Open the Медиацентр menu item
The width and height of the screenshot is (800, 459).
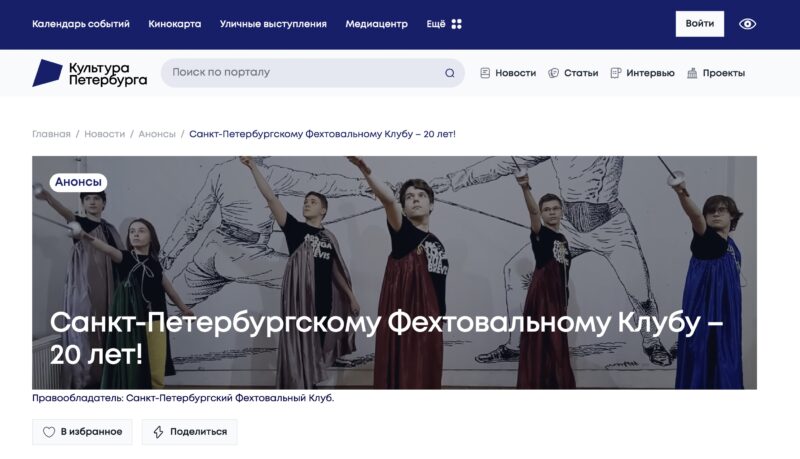coord(377,24)
